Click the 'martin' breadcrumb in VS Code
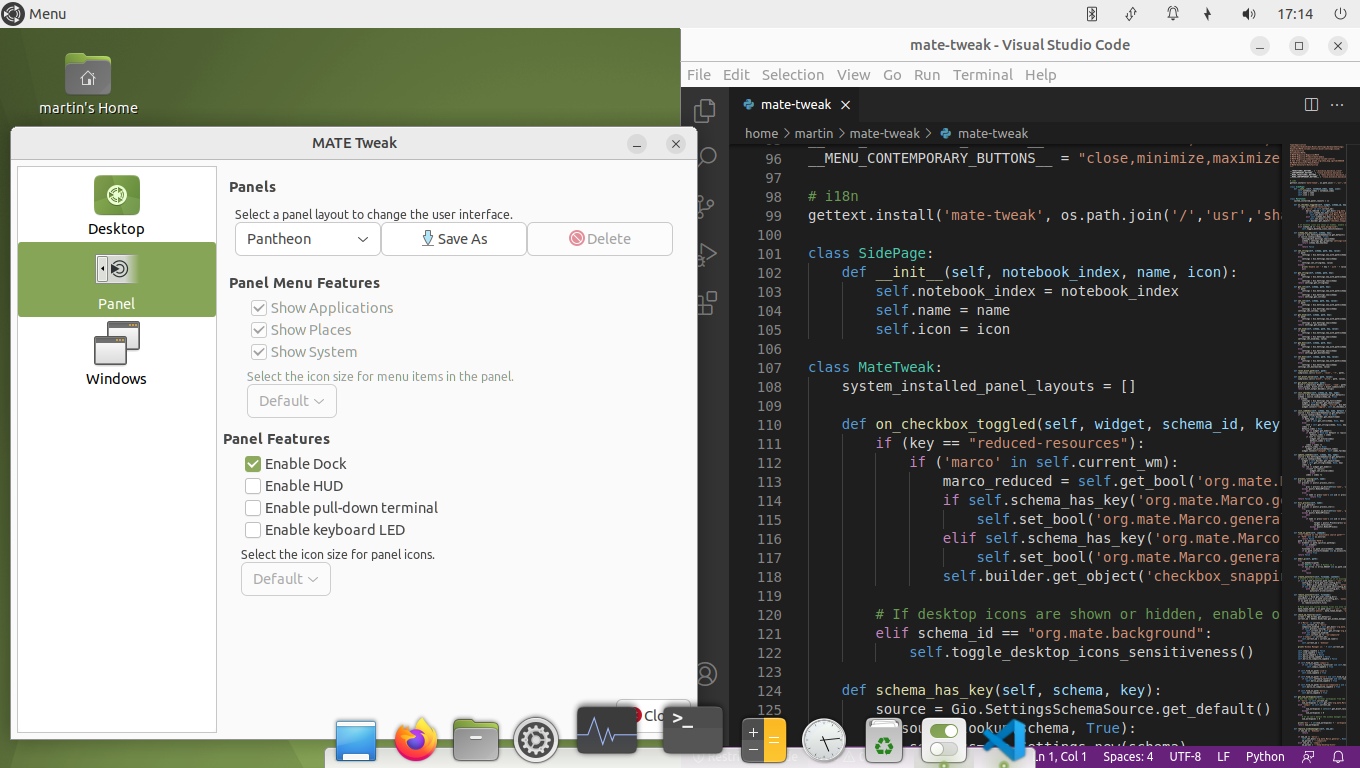Screen dimensions: 1360x768 [814, 133]
